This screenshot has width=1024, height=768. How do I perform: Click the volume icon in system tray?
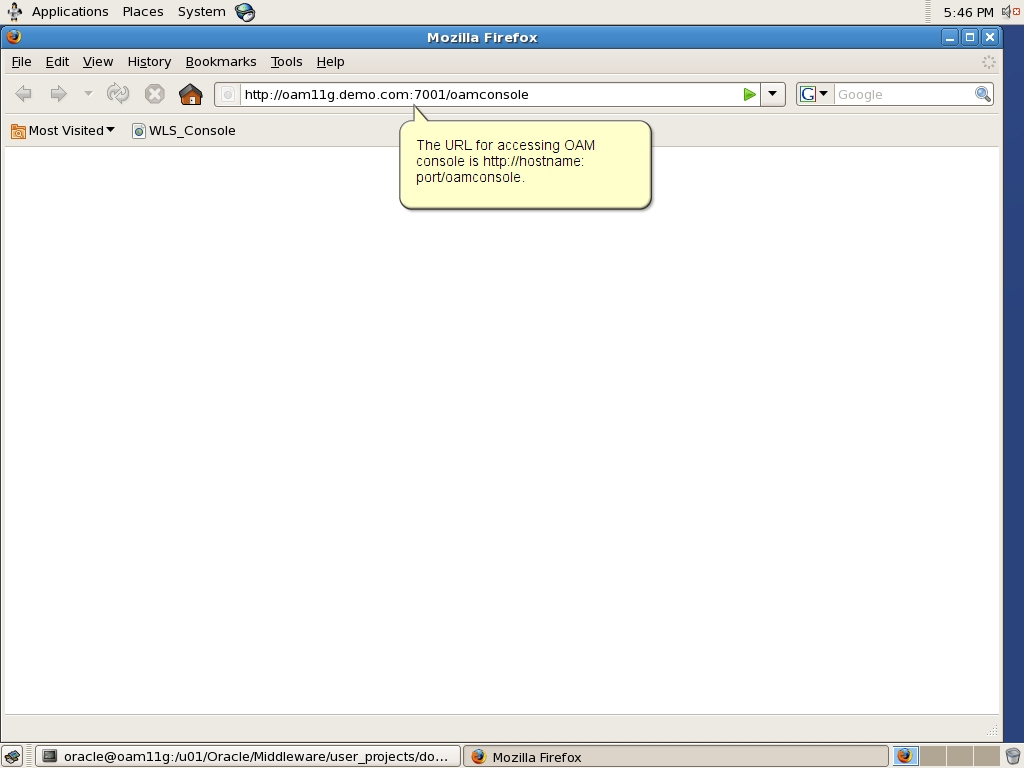[1005, 11]
